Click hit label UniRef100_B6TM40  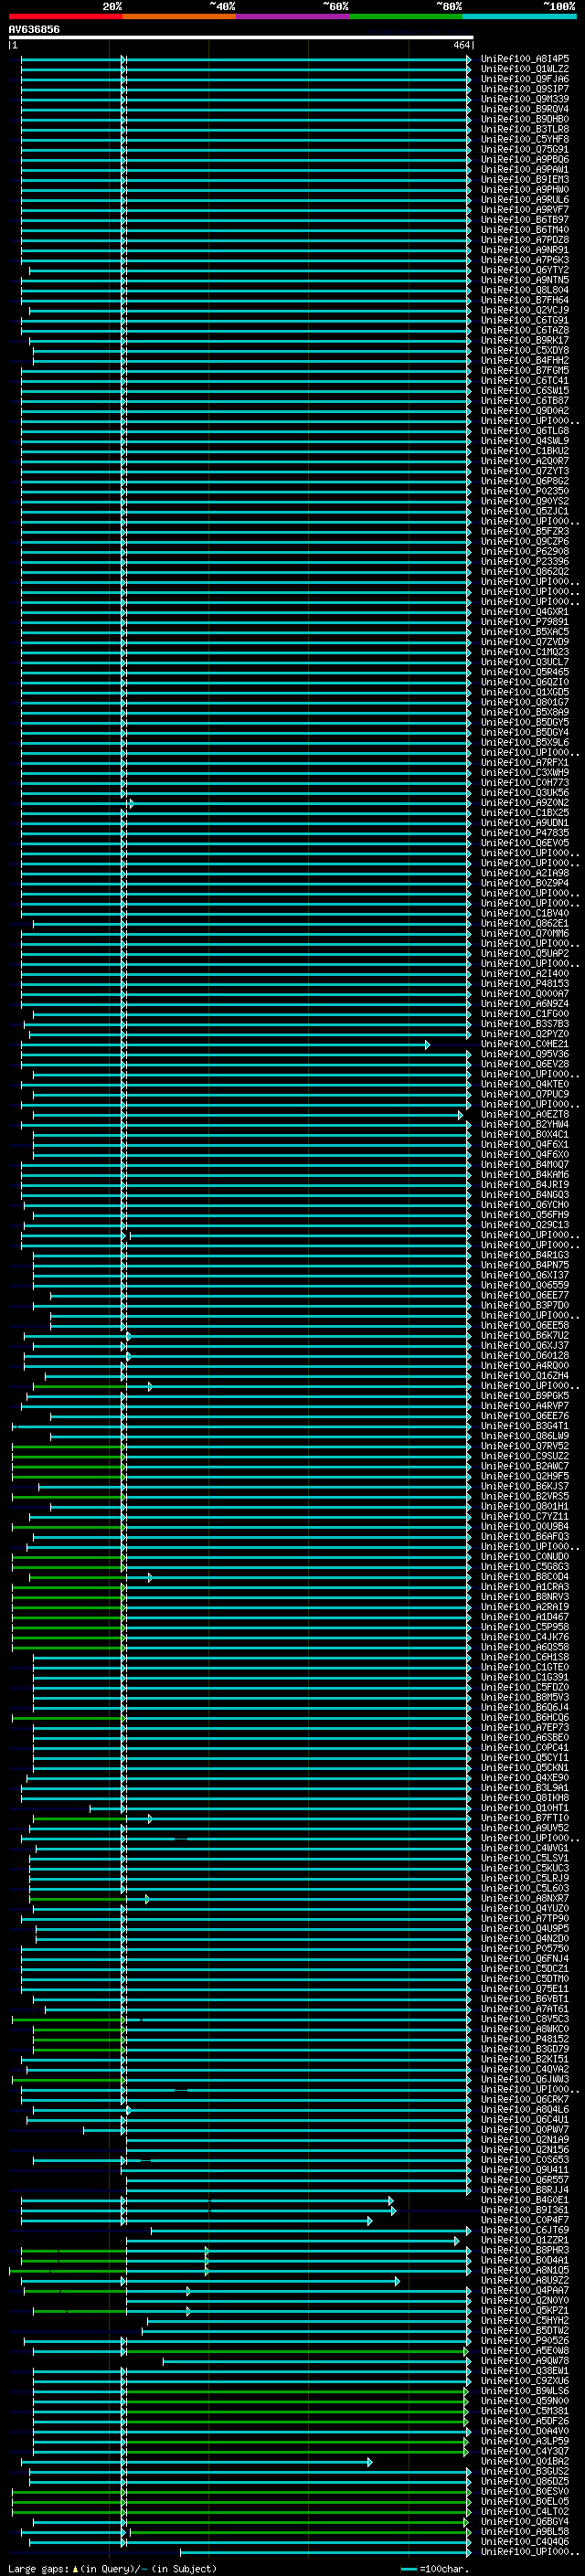pos(525,229)
